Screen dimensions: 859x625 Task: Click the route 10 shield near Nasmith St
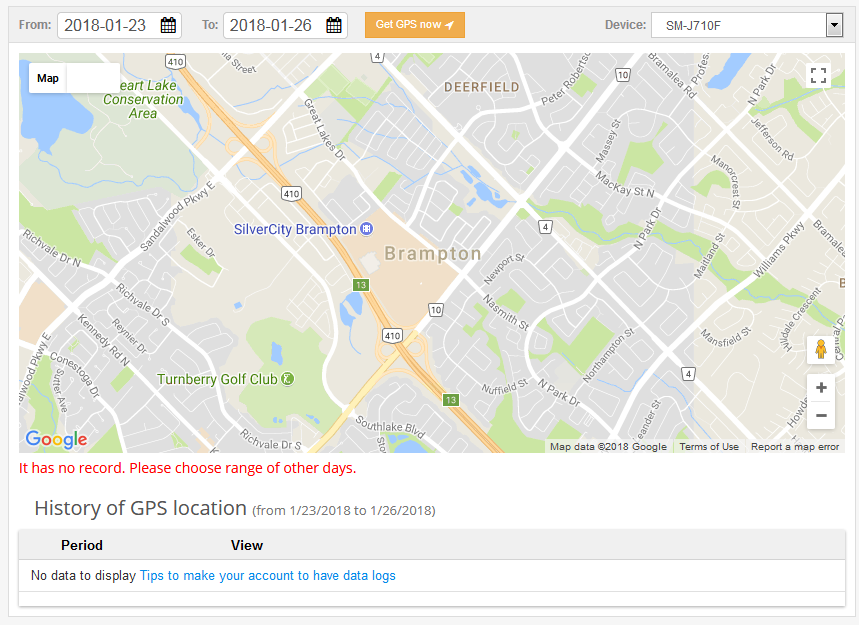coord(436,310)
